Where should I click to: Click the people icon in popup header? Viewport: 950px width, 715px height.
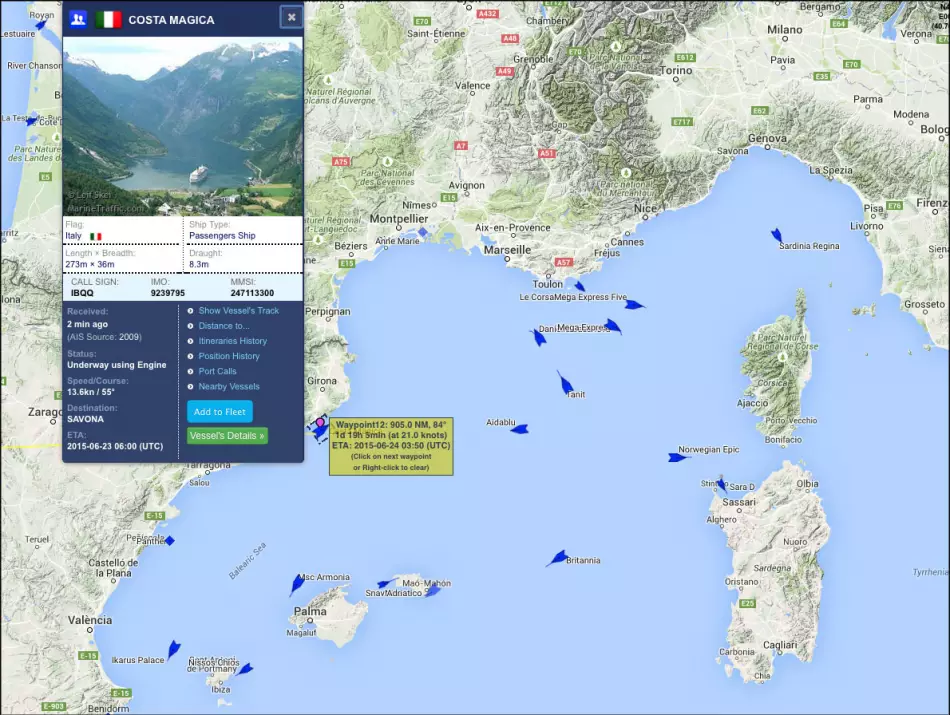78,19
